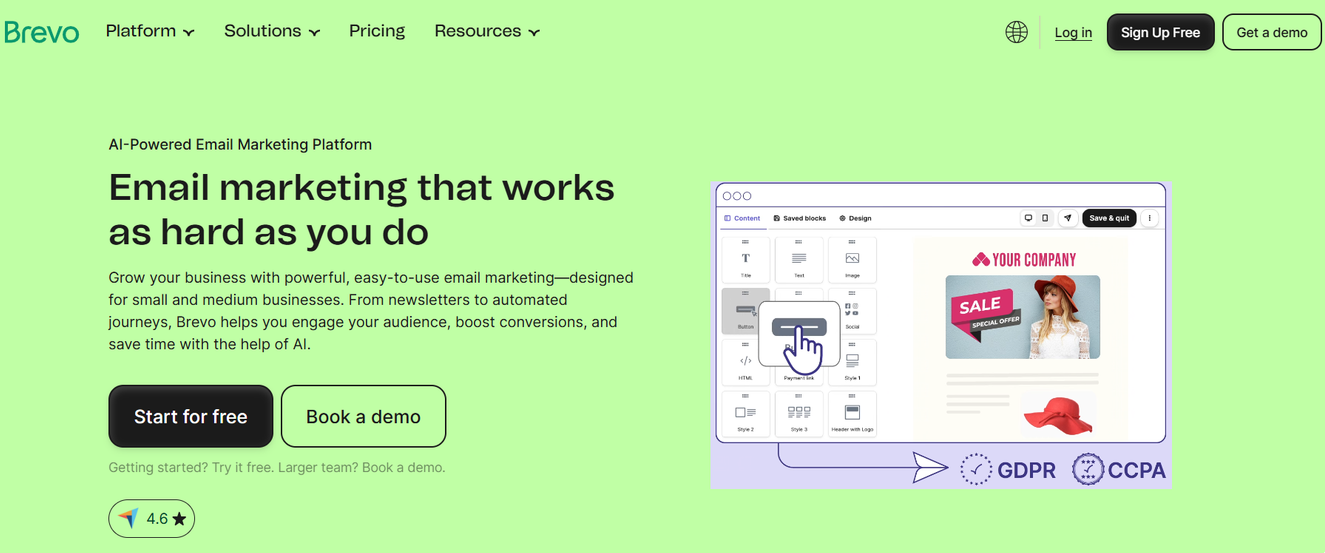Click the GDPR compliance badge
Screen dimensions: 1325x553
[1008, 469]
